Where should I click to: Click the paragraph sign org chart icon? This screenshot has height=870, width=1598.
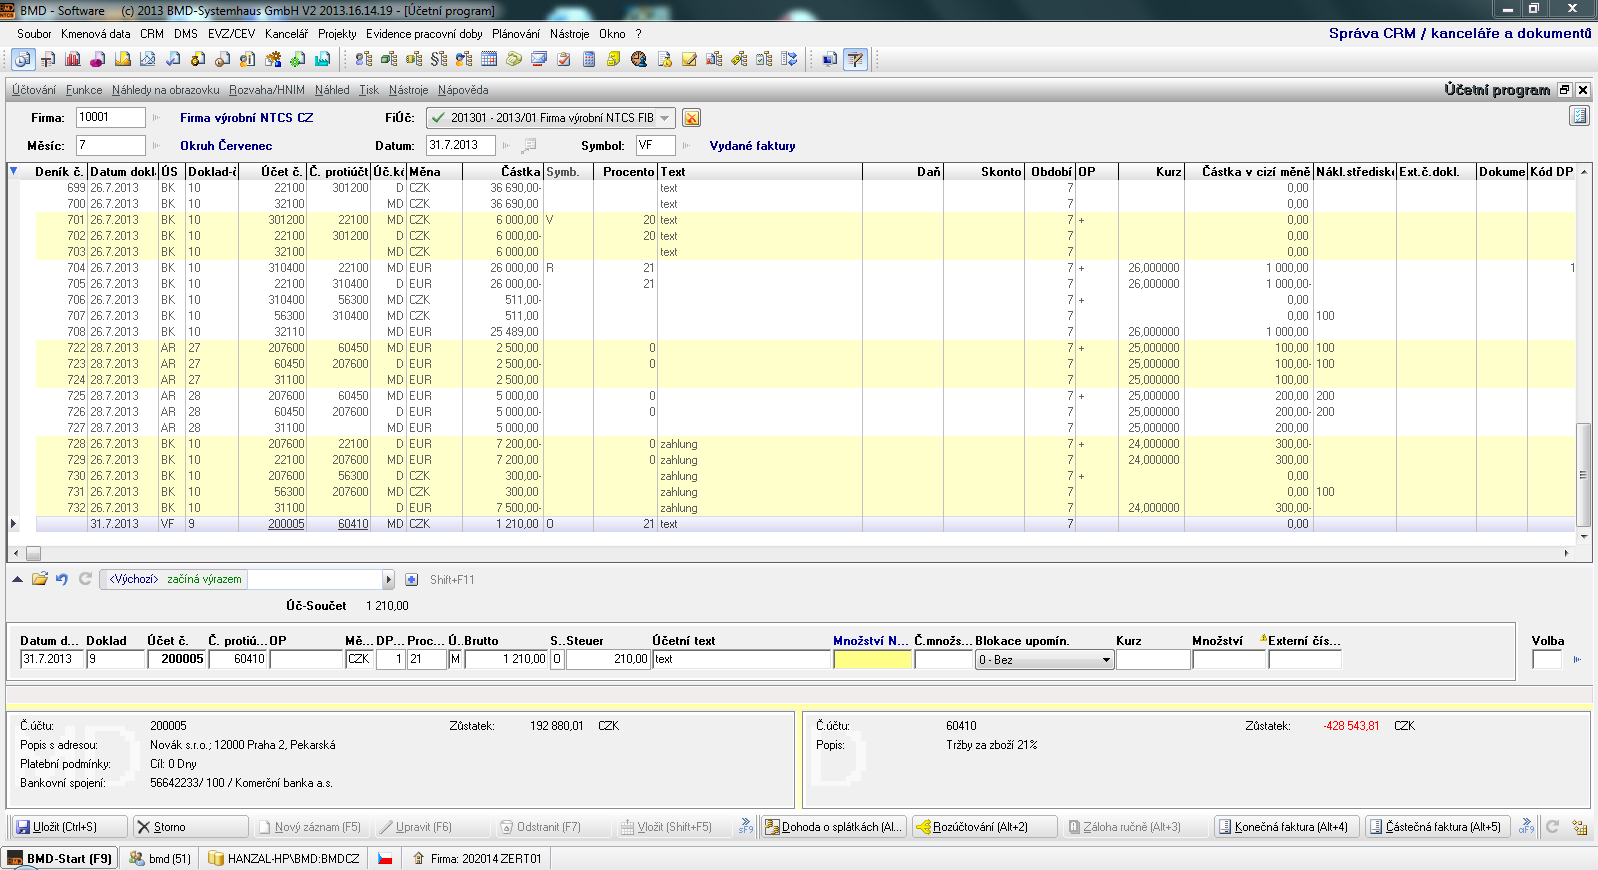coord(439,59)
